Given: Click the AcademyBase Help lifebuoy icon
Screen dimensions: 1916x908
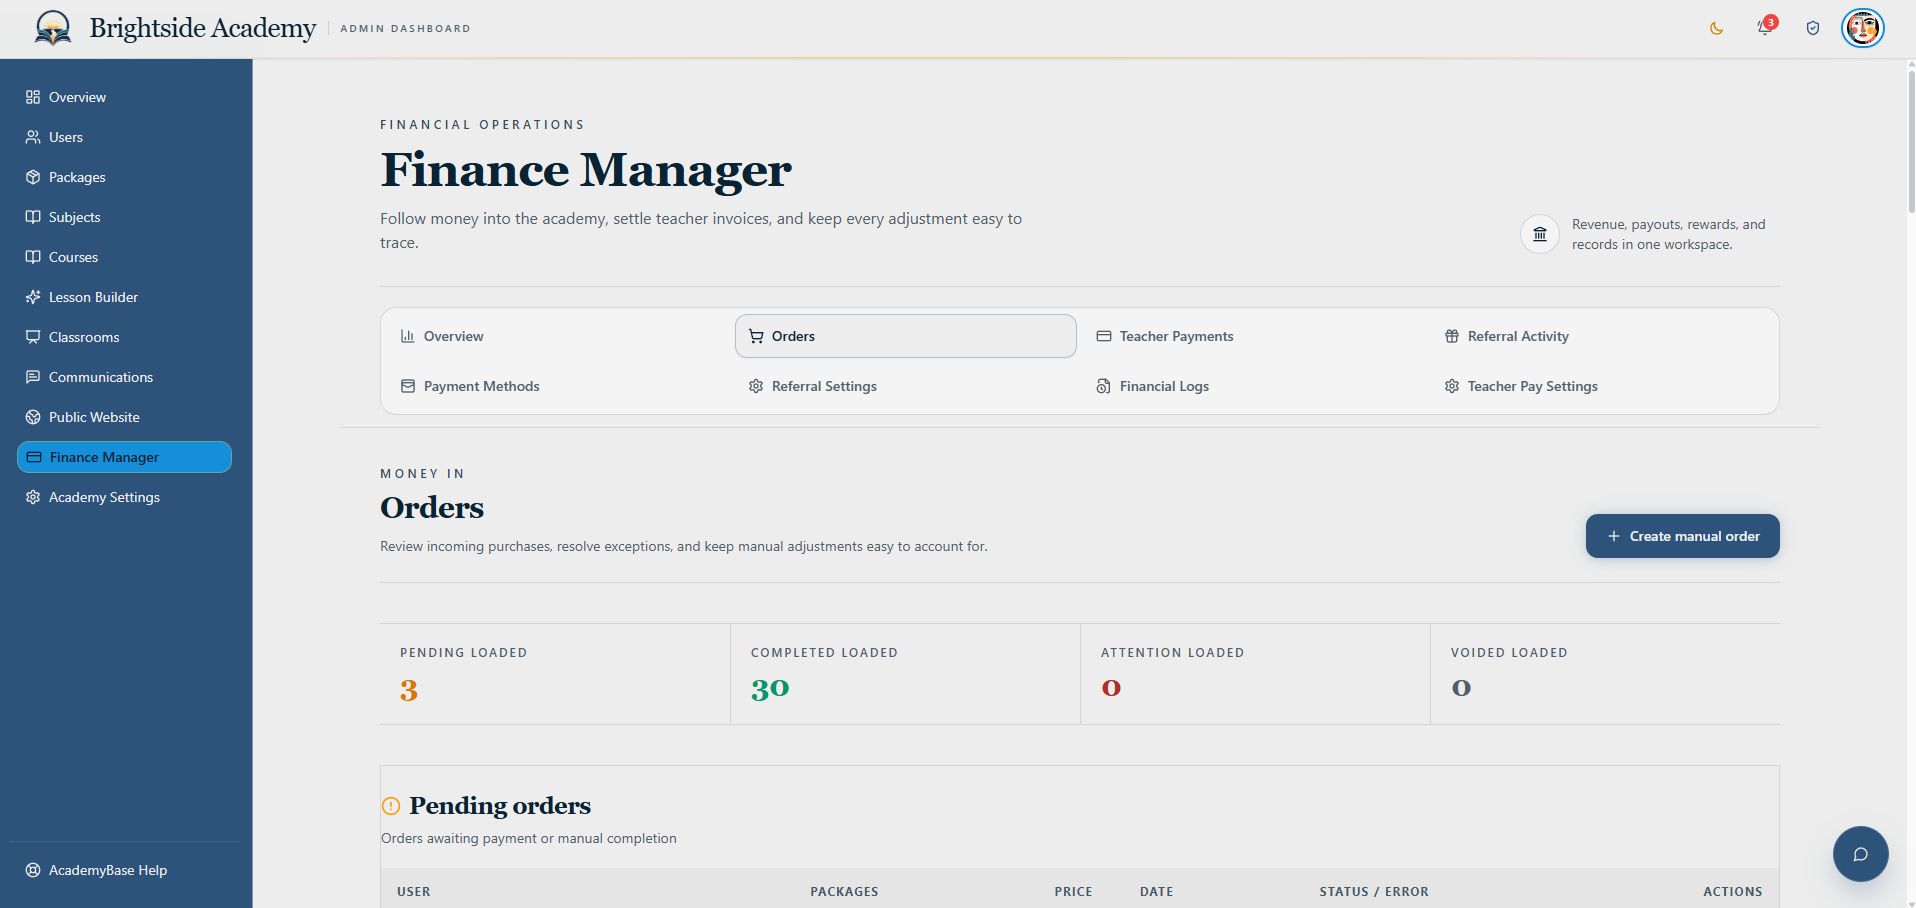Looking at the screenshot, I should [x=33, y=870].
